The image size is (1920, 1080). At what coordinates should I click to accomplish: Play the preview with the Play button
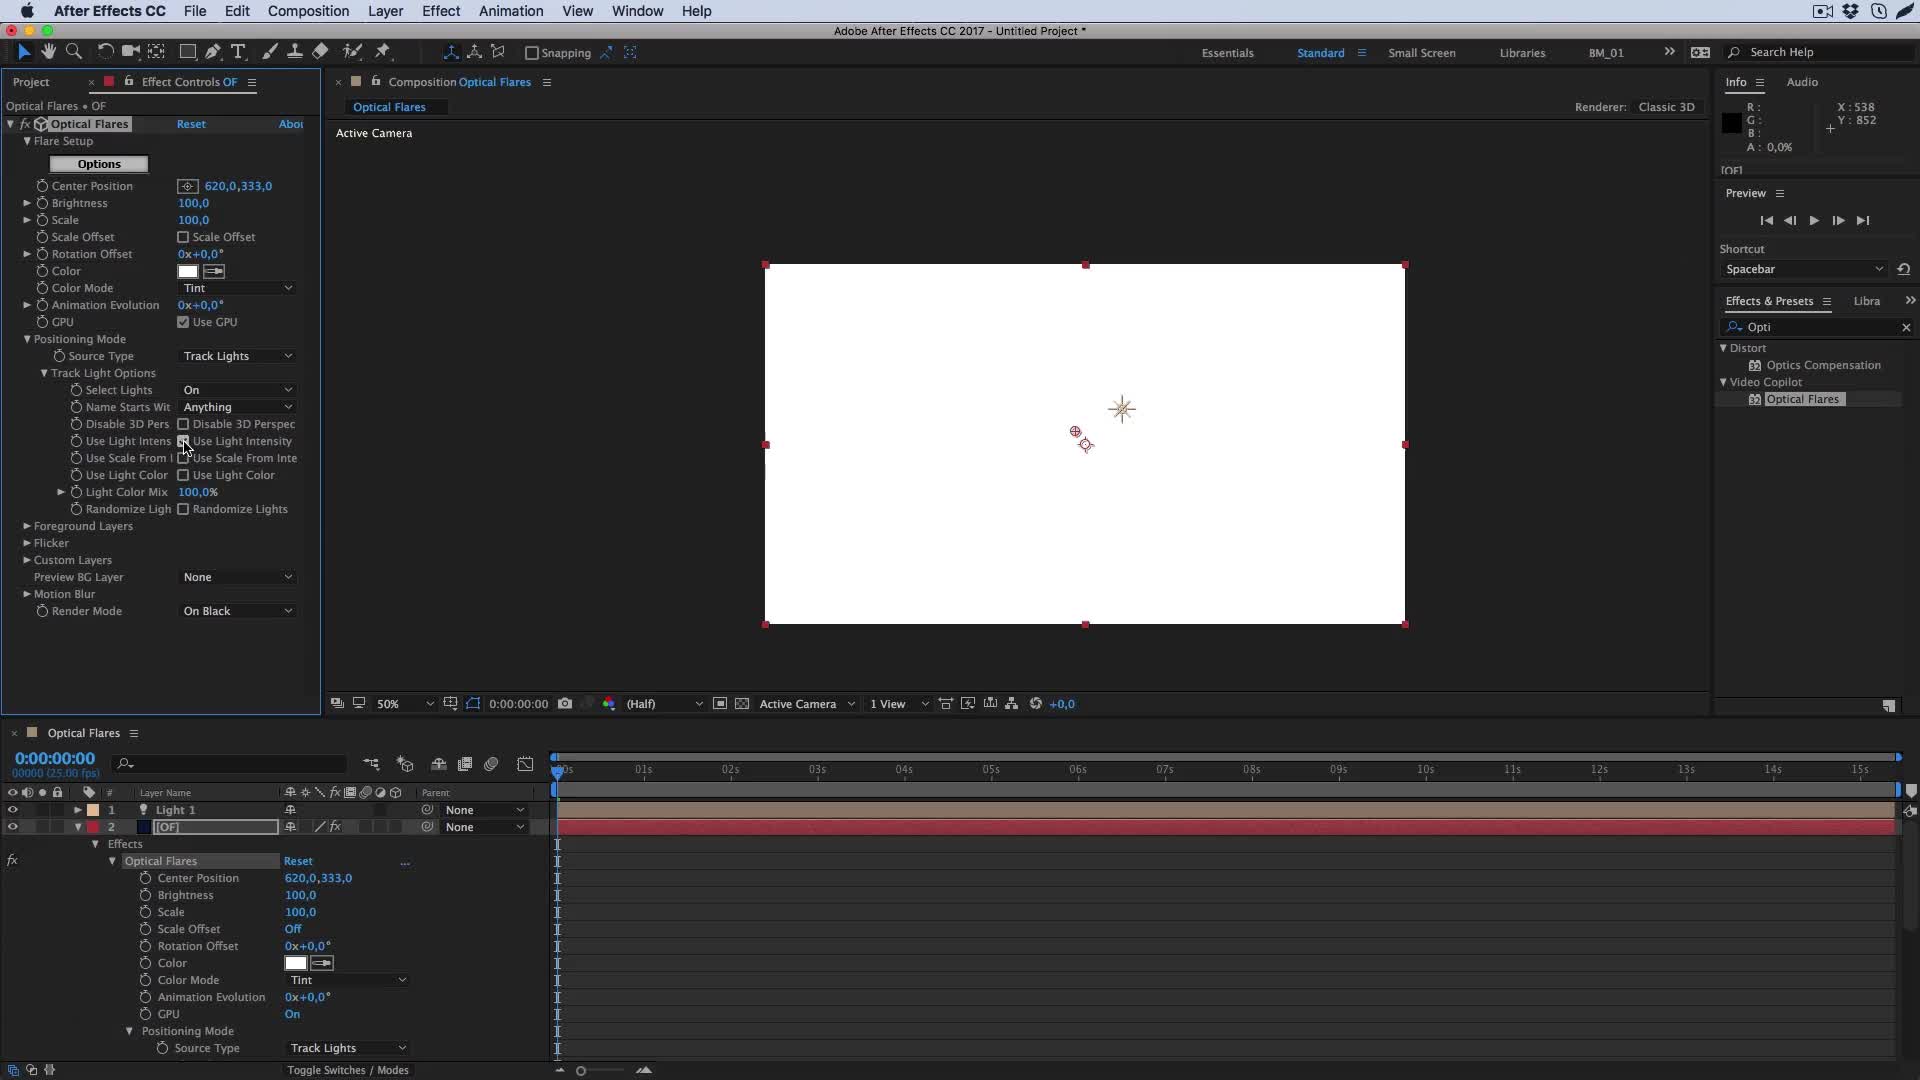1814,220
